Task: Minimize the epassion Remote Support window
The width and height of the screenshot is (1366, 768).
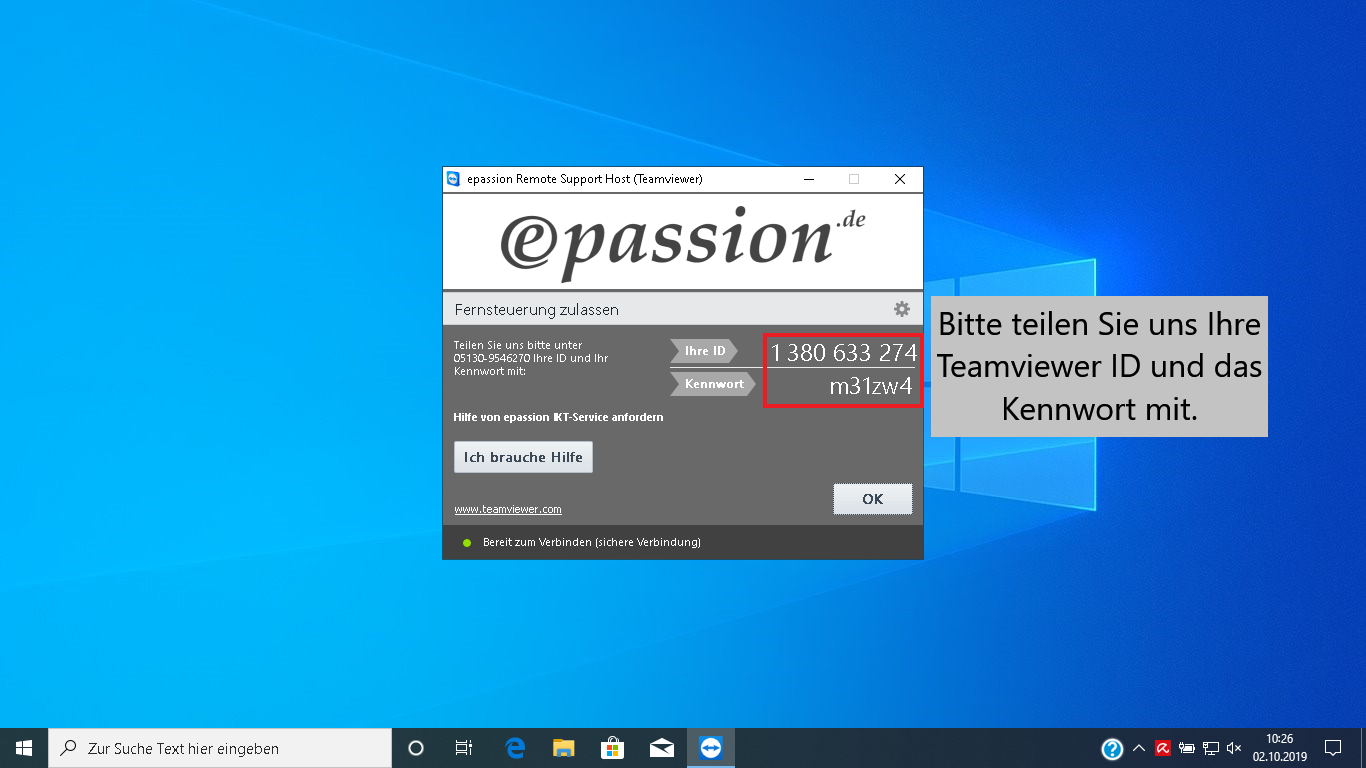Action: [x=808, y=179]
